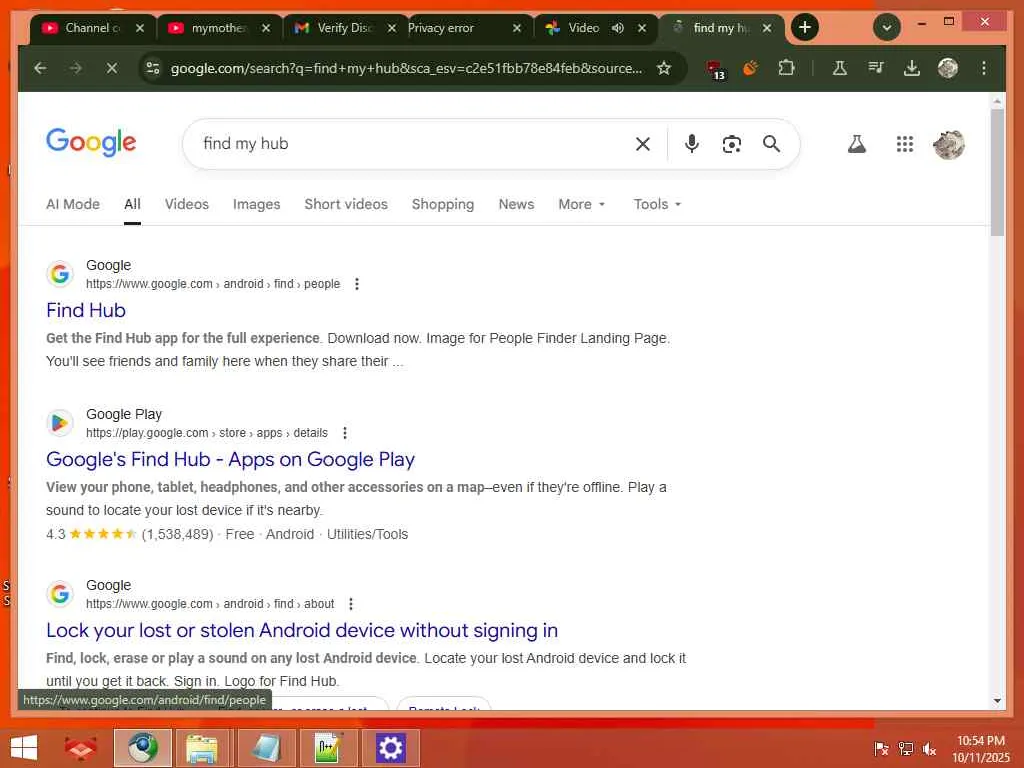Open more options for Find Hub result
This screenshot has width=1024, height=768.
click(357, 284)
